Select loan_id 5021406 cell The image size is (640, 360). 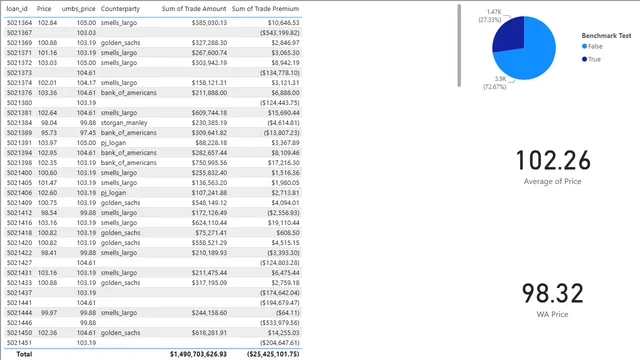click(19, 193)
